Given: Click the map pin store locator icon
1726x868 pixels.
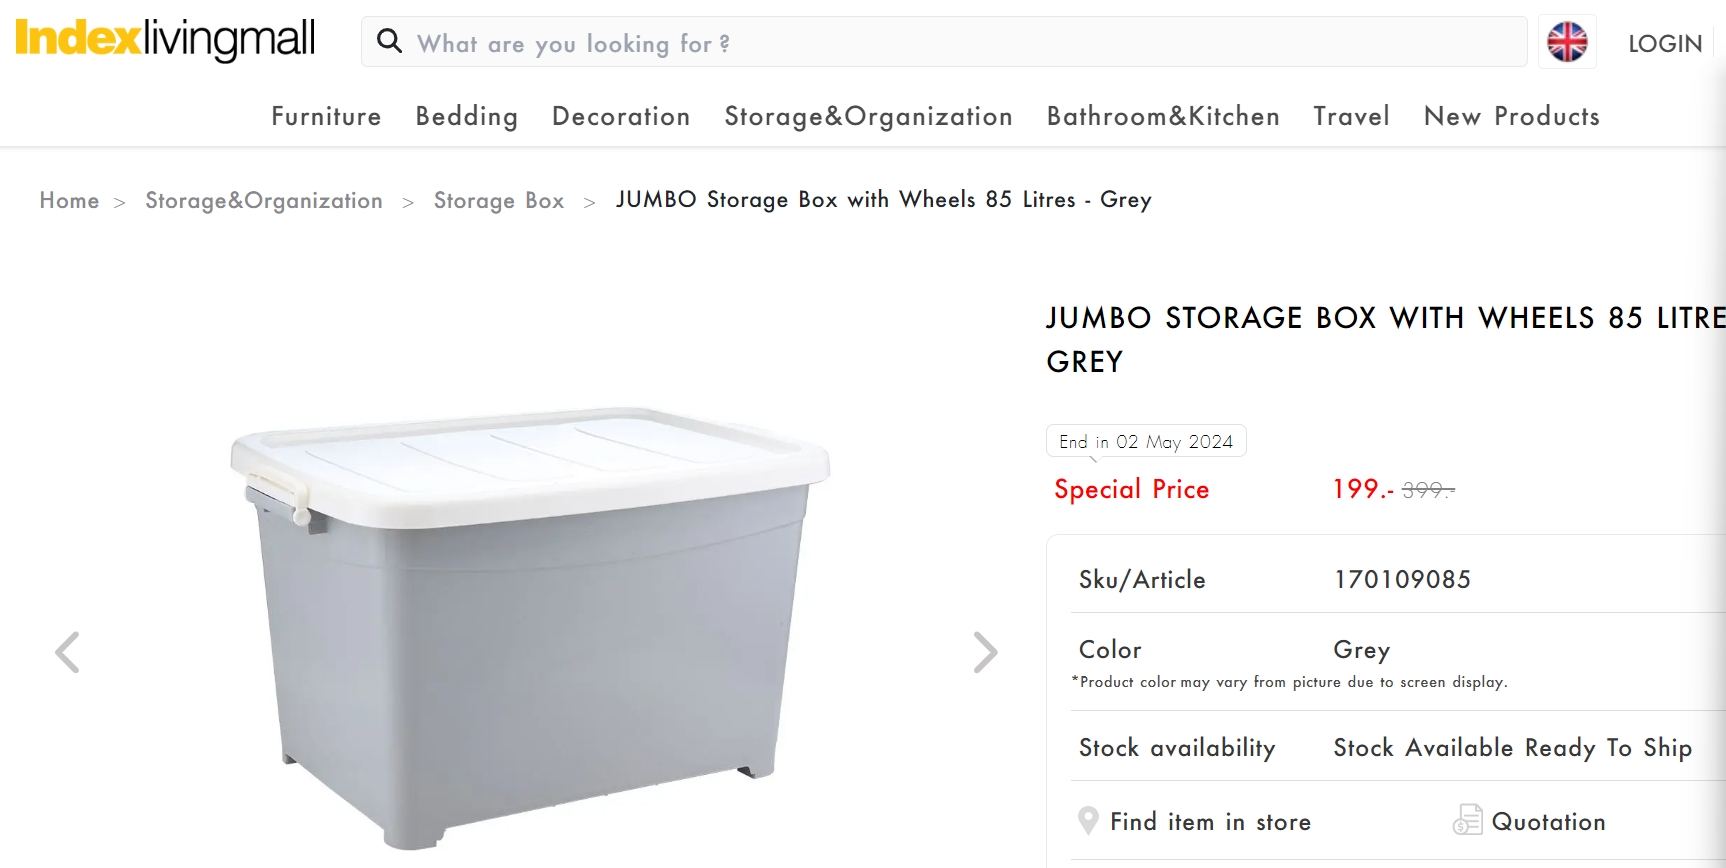Looking at the screenshot, I should point(1088,821).
